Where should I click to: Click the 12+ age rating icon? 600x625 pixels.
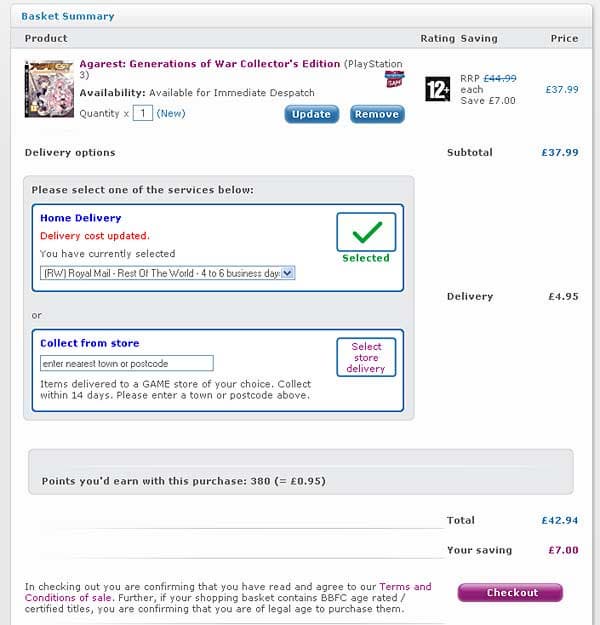(x=437, y=89)
